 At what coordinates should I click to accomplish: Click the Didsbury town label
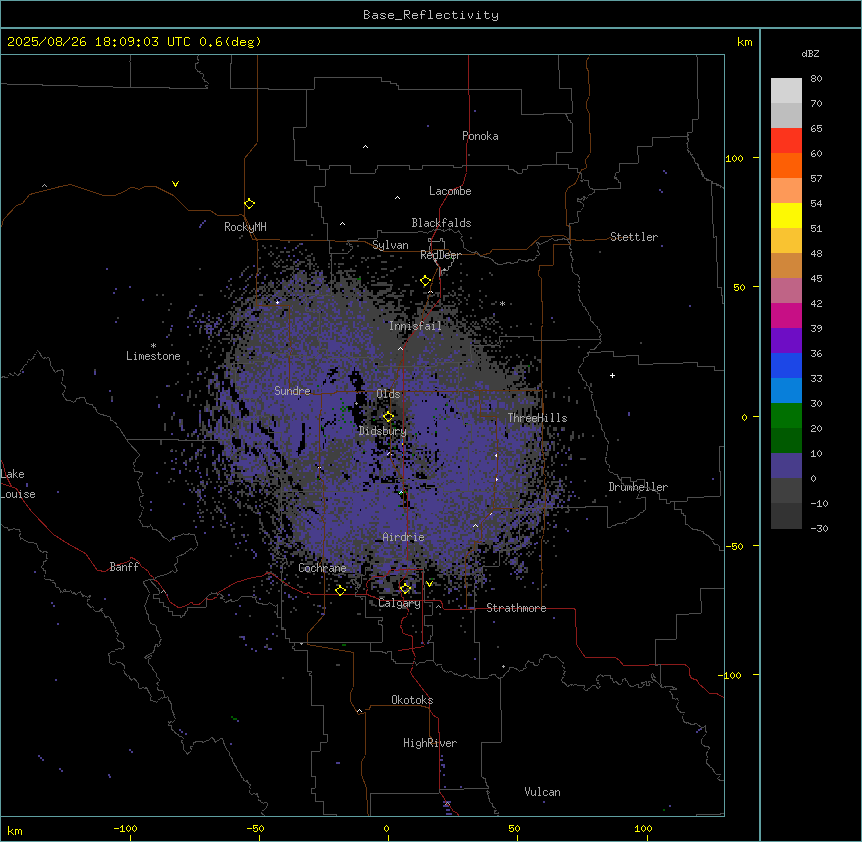click(383, 431)
